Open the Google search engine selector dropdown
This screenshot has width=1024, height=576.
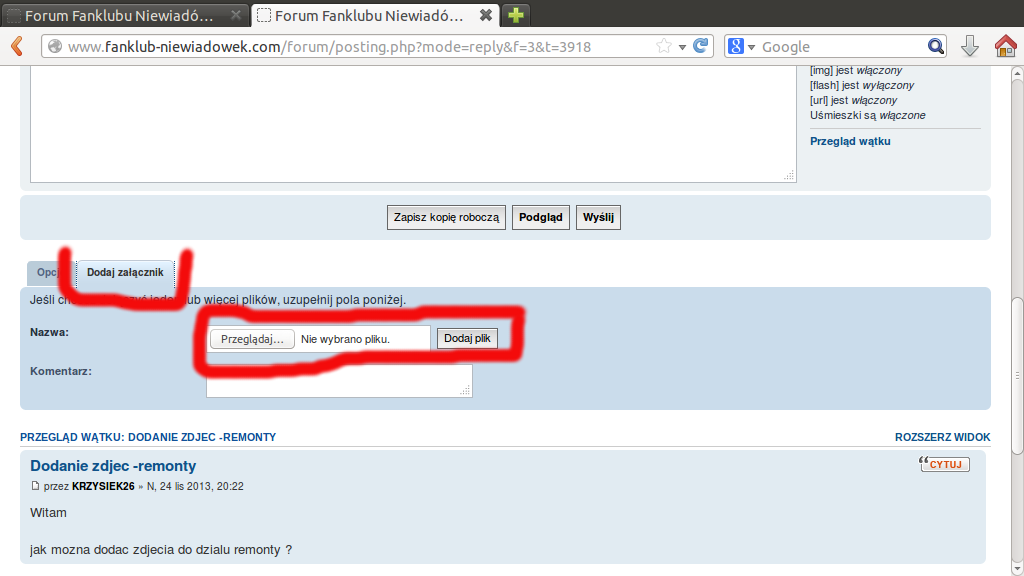click(741, 47)
